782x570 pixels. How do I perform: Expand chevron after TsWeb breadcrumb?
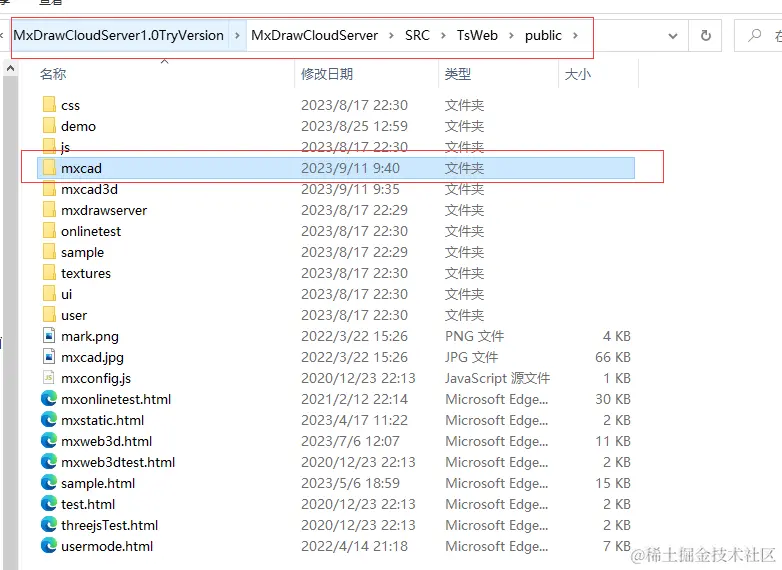511,35
